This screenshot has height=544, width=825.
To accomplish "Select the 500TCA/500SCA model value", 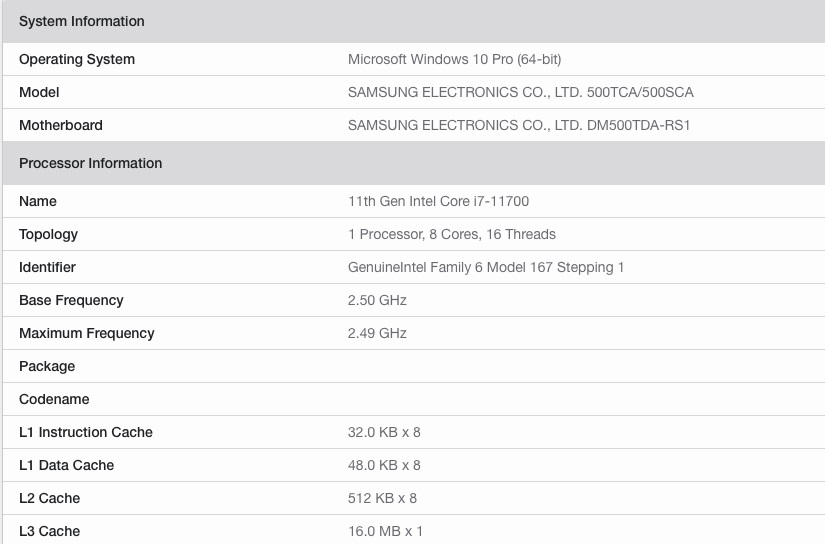I will (520, 92).
